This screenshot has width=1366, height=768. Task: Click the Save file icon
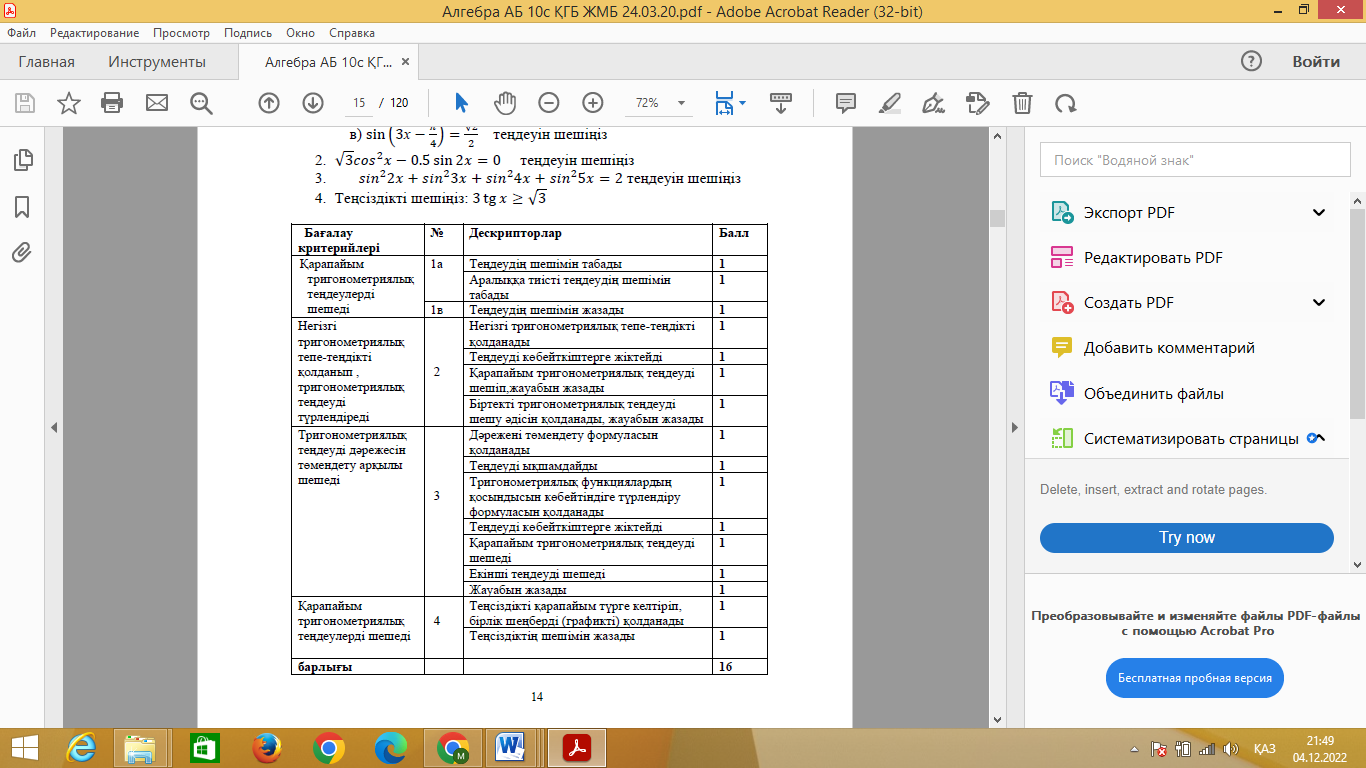click(25, 103)
